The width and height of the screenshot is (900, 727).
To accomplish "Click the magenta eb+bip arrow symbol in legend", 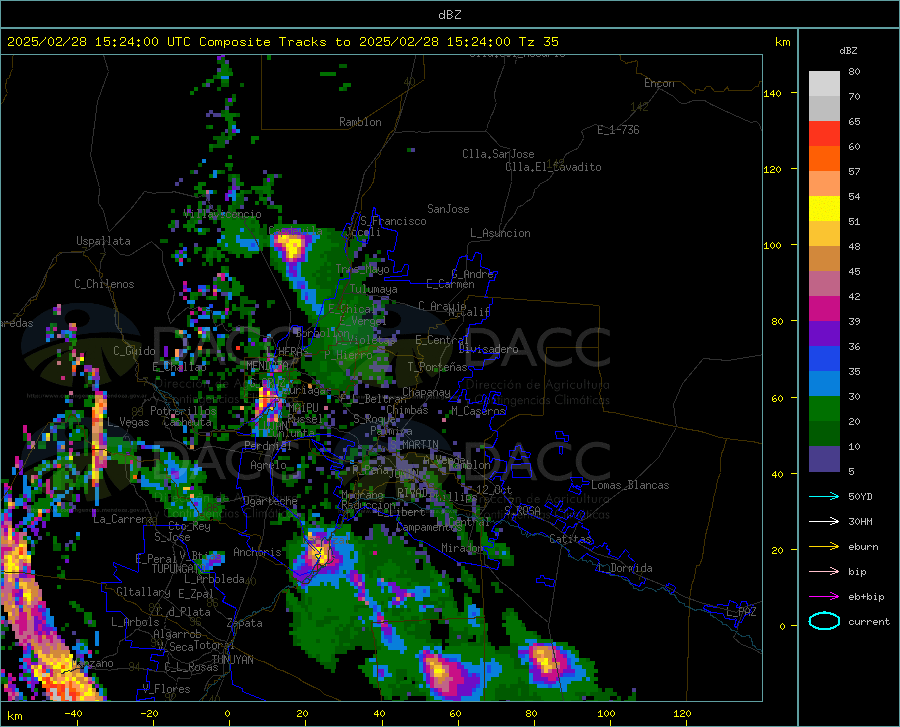I will [824, 596].
